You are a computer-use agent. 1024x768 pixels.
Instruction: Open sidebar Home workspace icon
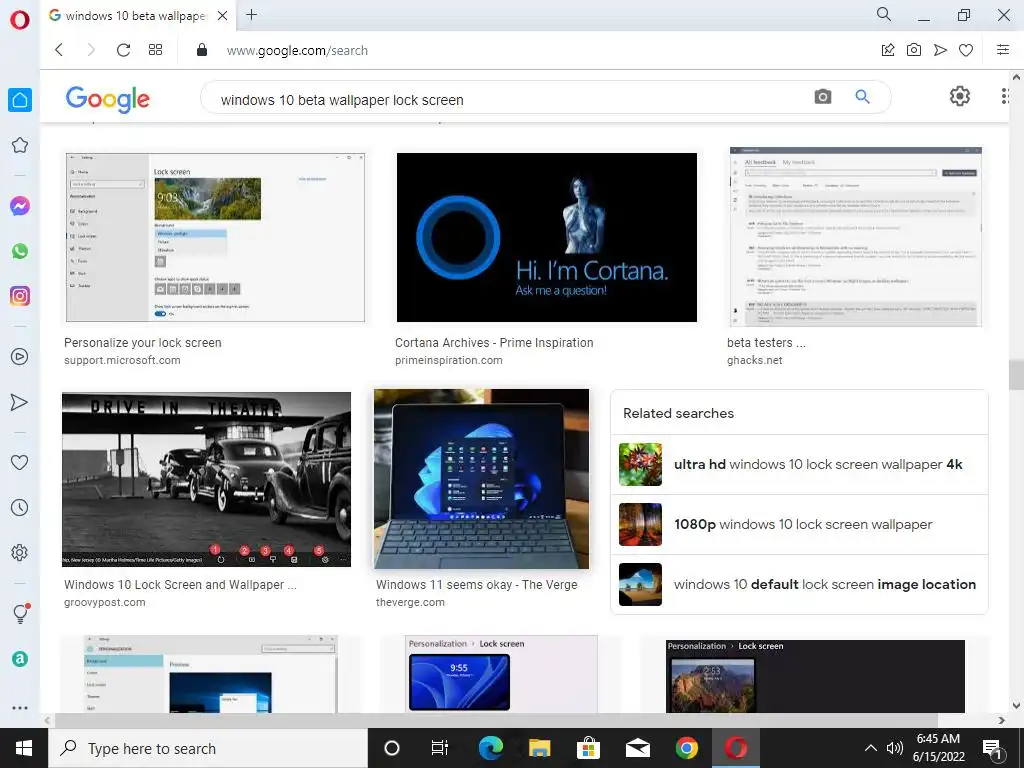pos(20,100)
